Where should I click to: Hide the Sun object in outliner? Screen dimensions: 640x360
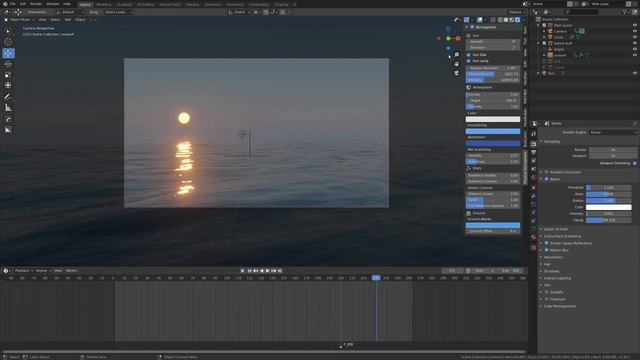pyautogui.click(x=635, y=73)
